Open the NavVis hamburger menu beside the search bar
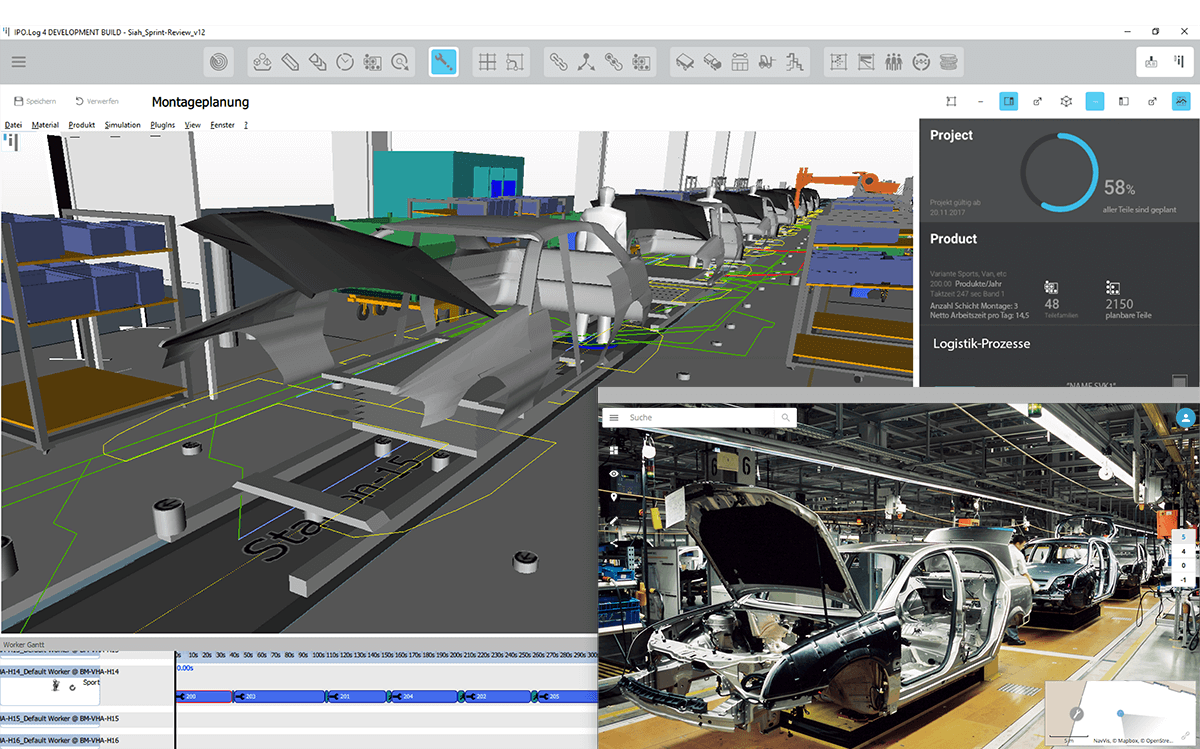Image resolution: width=1200 pixels, height=749 pixels. [x=612, y=417]
